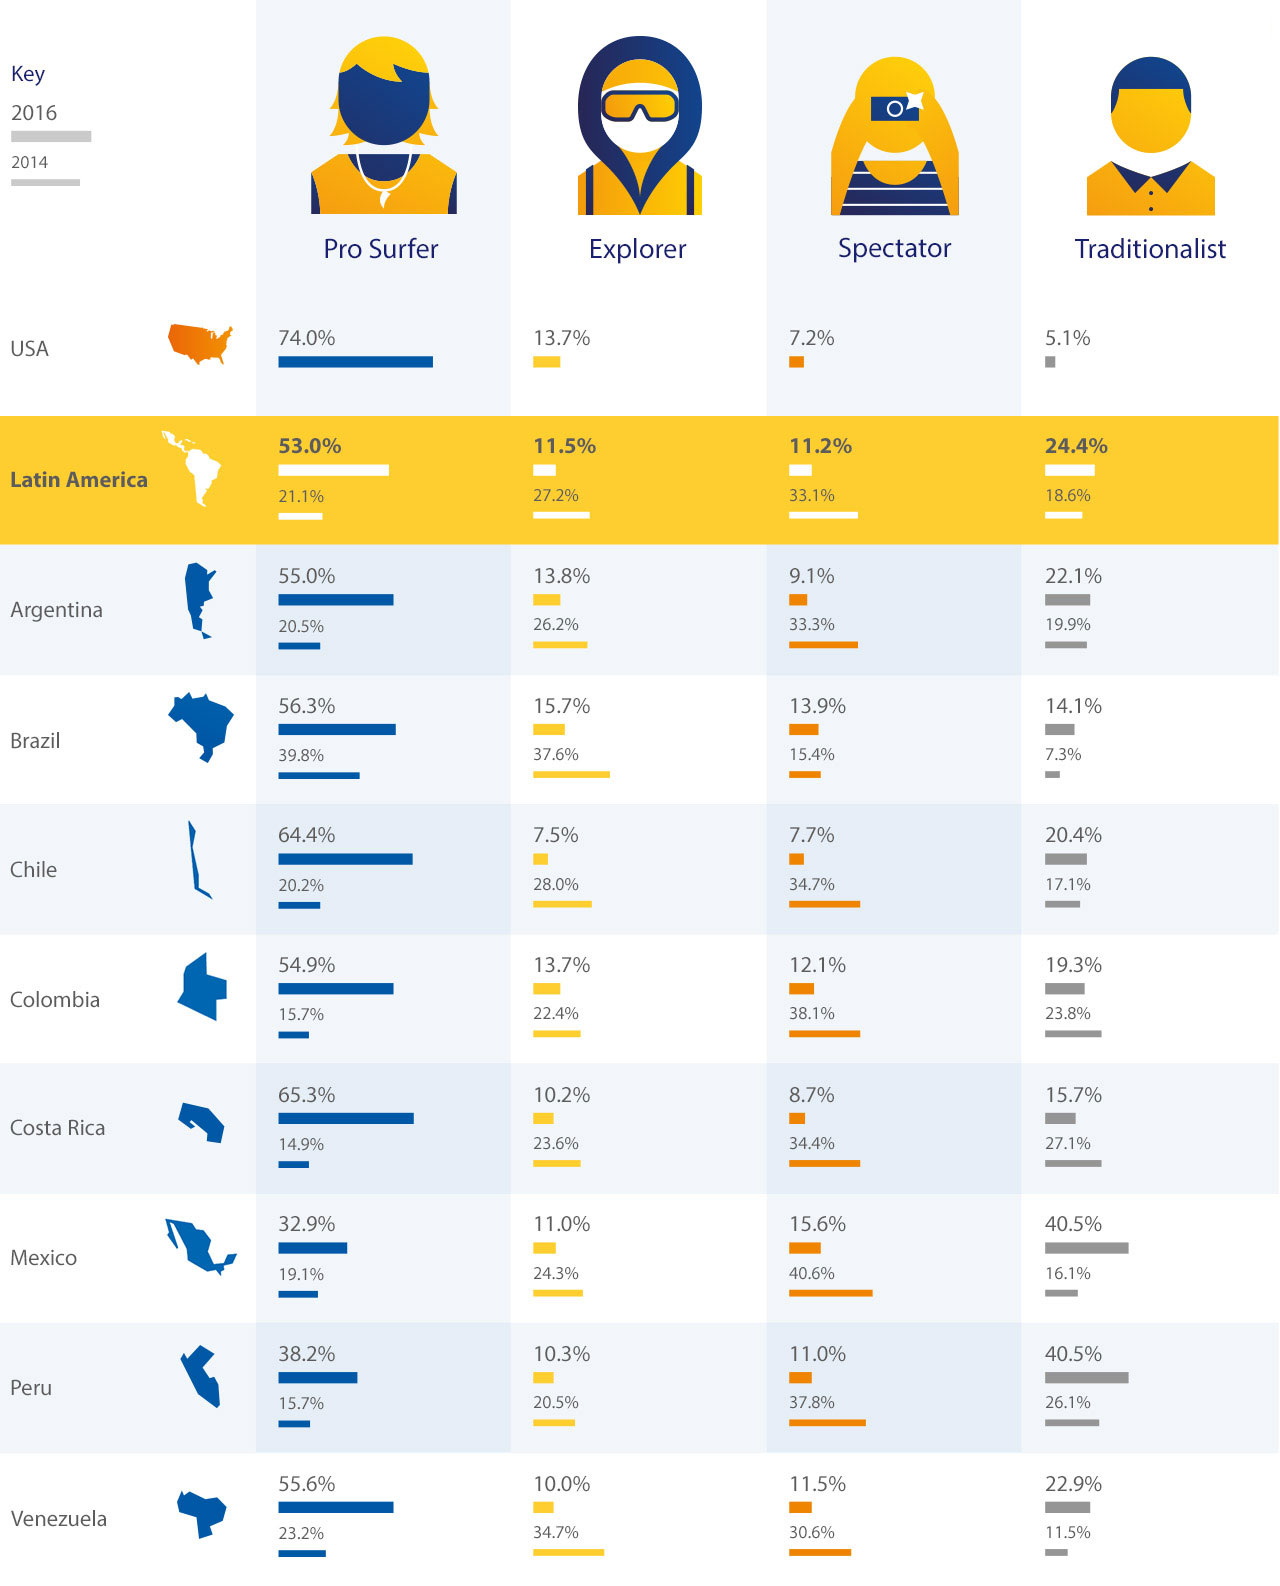Select the Latin America row label
The width and height of the screenshot is (1280, 1586).
tap(79, 480)
